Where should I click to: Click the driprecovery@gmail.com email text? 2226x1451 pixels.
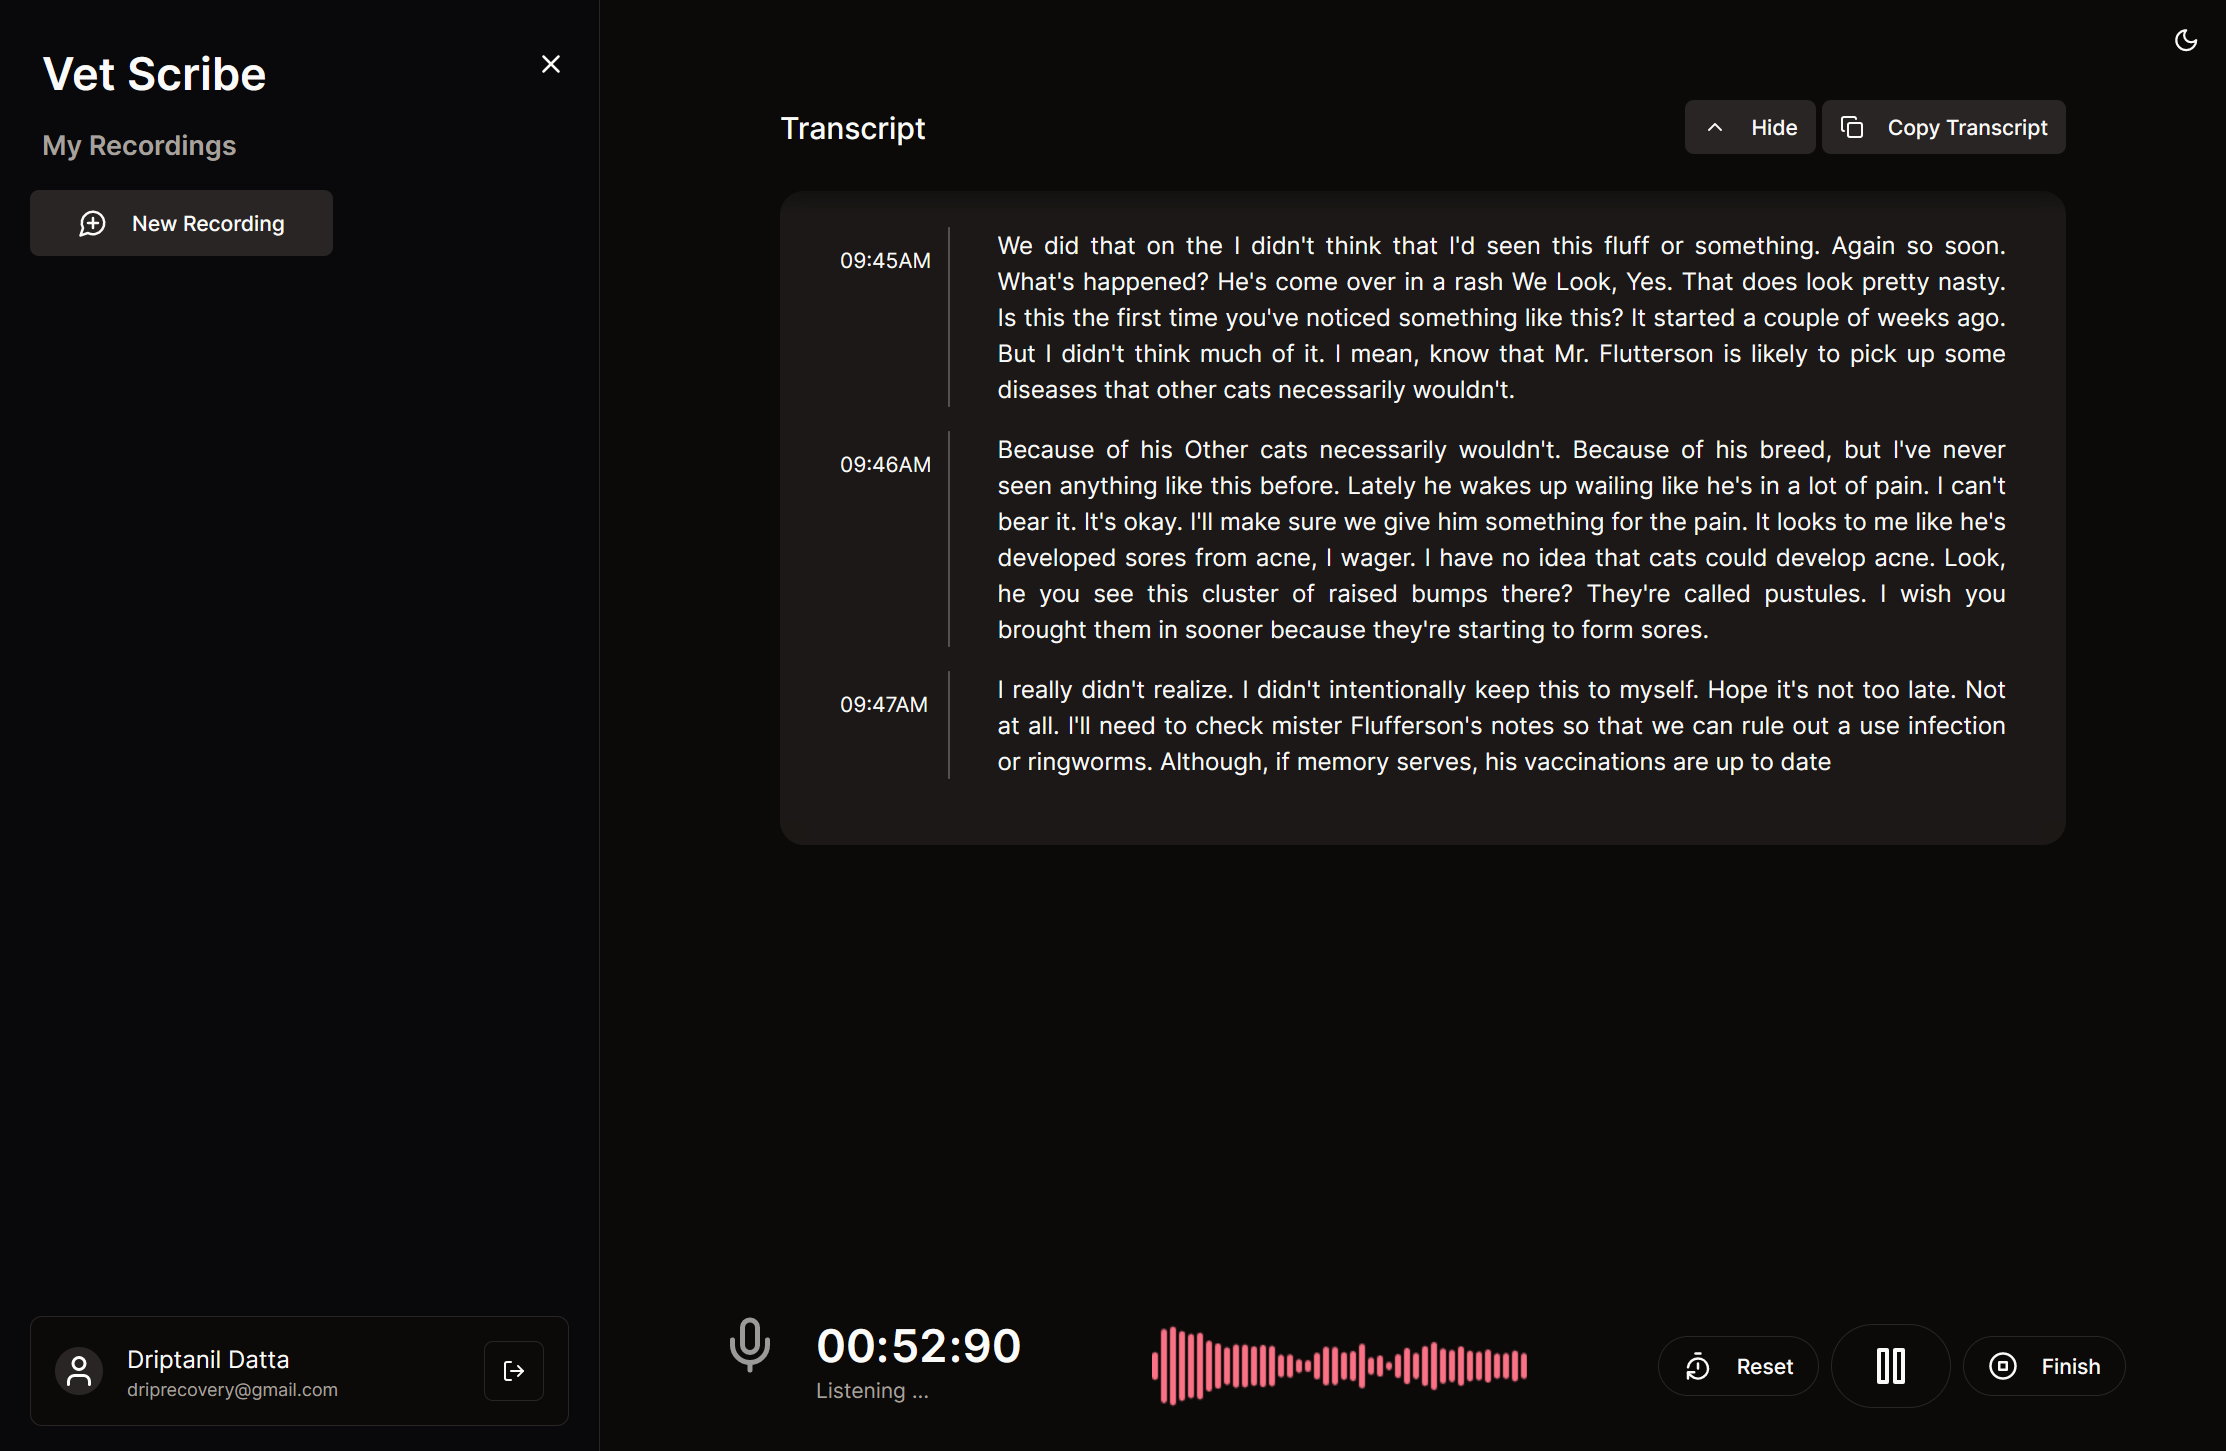pyautogui.click(x=232, y=1390)
